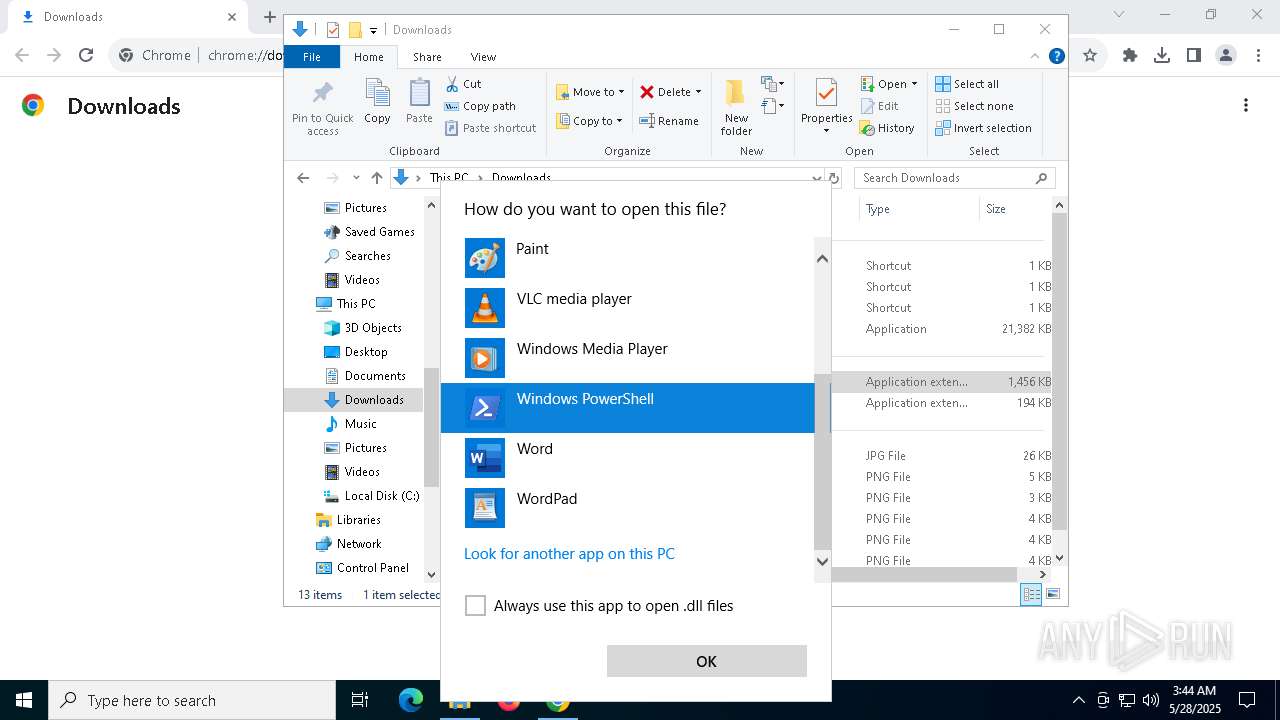Viewport: 1280px width, 720px height.
Task: Open Explorer help question mark icon
Action: pyautogui.click(x=1056, y=57)
